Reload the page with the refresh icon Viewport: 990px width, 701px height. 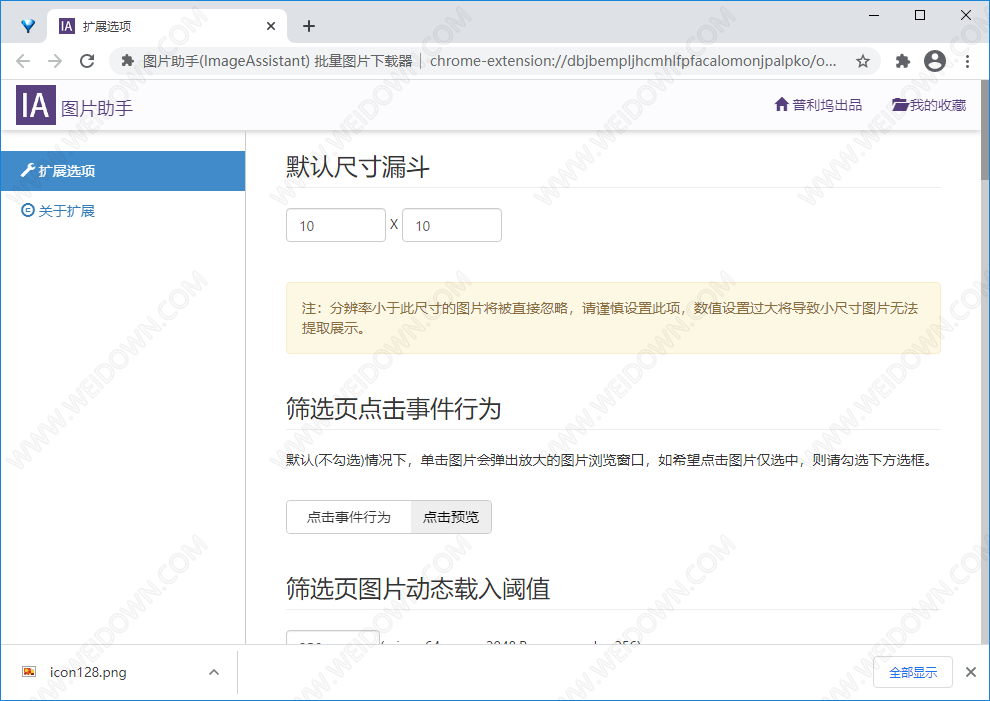tap(87, 61)
